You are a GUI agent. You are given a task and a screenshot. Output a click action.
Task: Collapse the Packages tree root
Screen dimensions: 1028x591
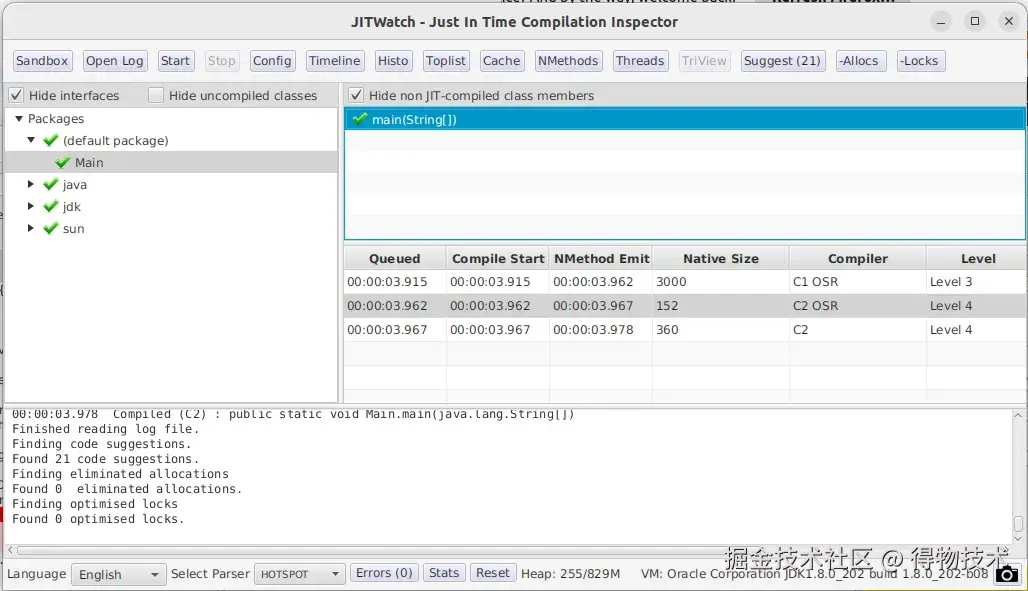19,119
